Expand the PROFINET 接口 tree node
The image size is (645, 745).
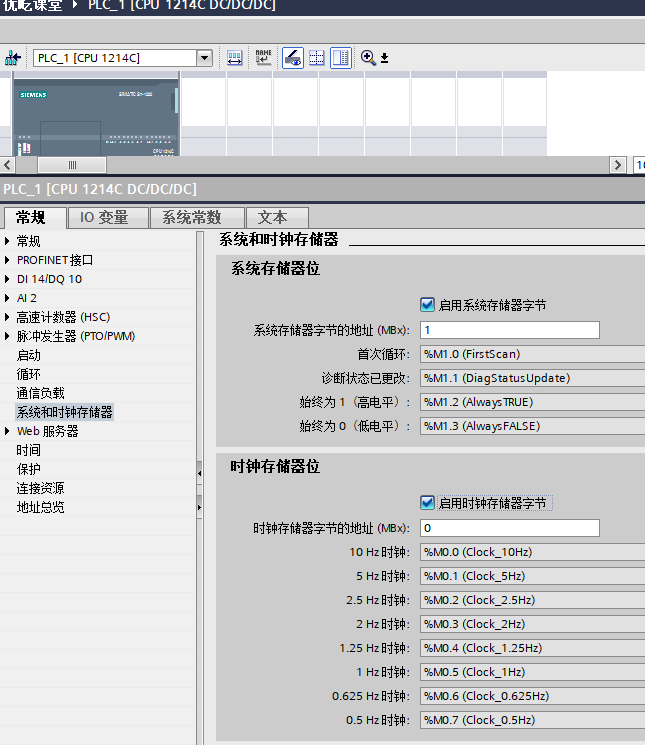tap(7, 260)
